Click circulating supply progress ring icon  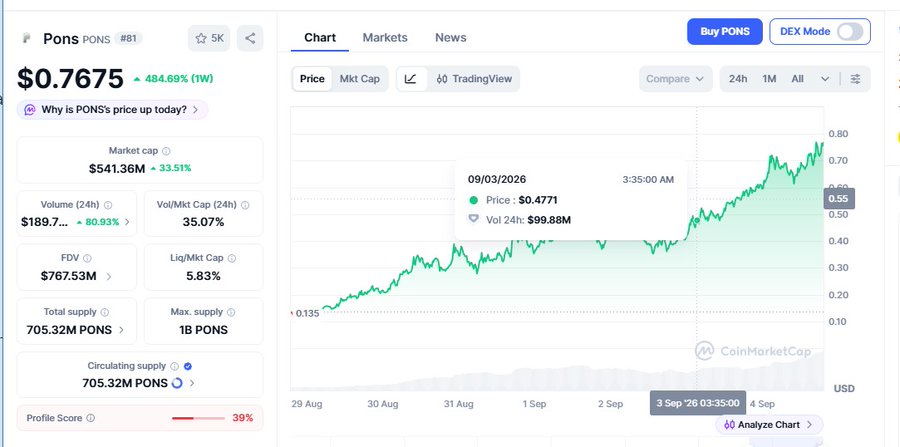pos(177,383)
